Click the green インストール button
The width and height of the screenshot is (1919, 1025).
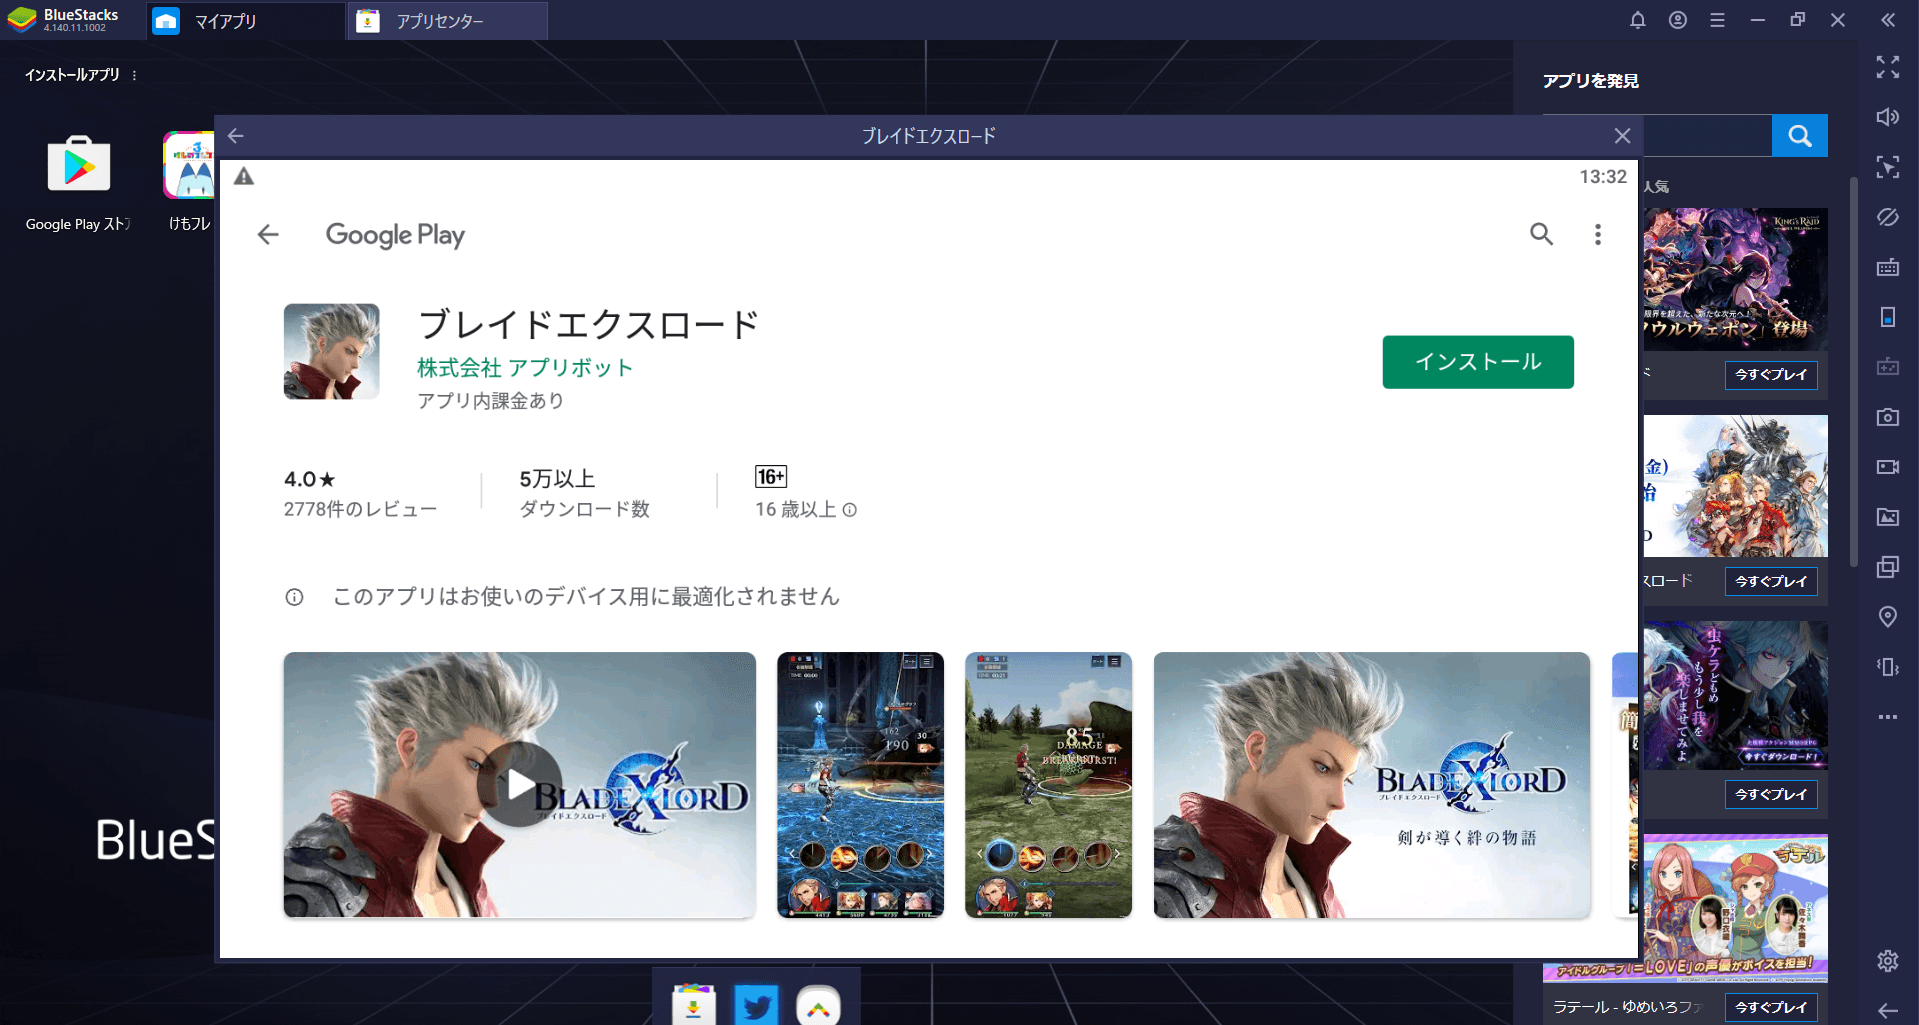click(x=1477, y=362)
